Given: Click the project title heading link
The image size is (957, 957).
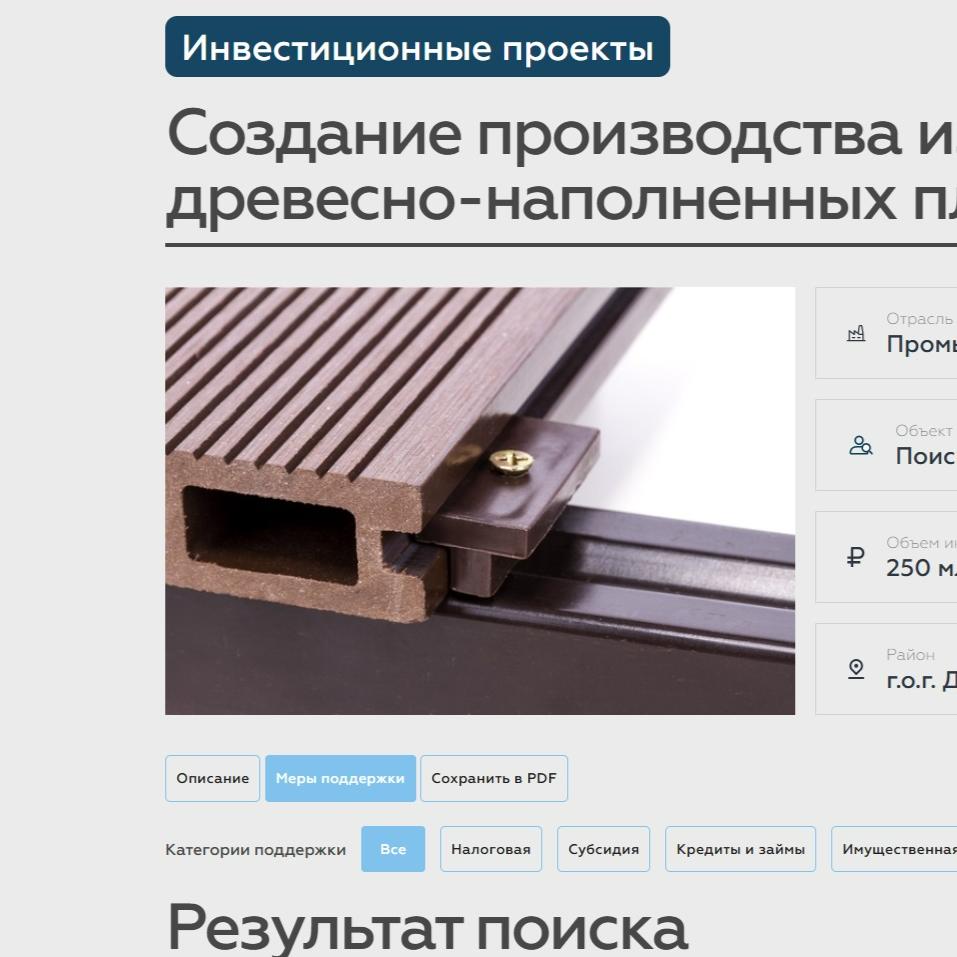Looking at the screenshot, I should point(500,168).
